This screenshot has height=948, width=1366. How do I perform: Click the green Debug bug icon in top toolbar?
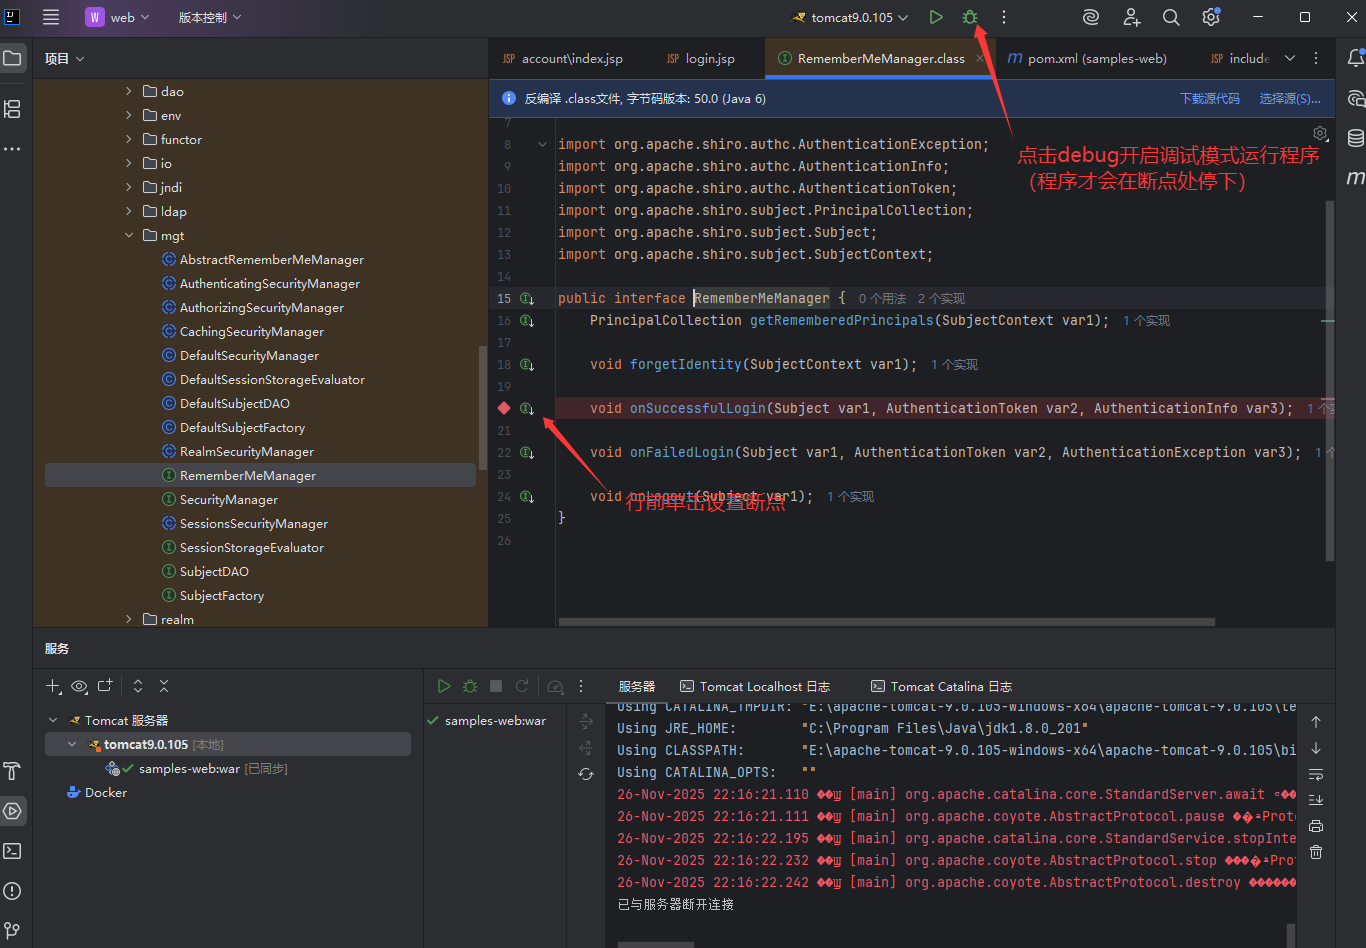969,17
